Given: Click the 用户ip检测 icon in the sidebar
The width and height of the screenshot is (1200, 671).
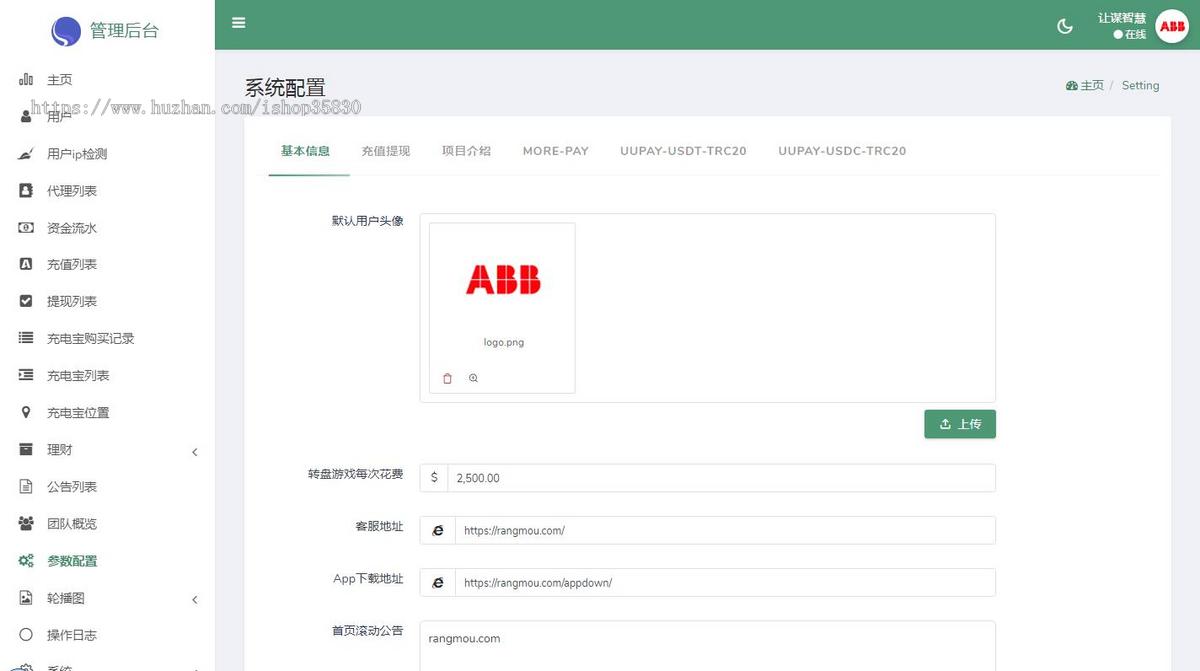Looking at the screenshot, I should point(26,153).
